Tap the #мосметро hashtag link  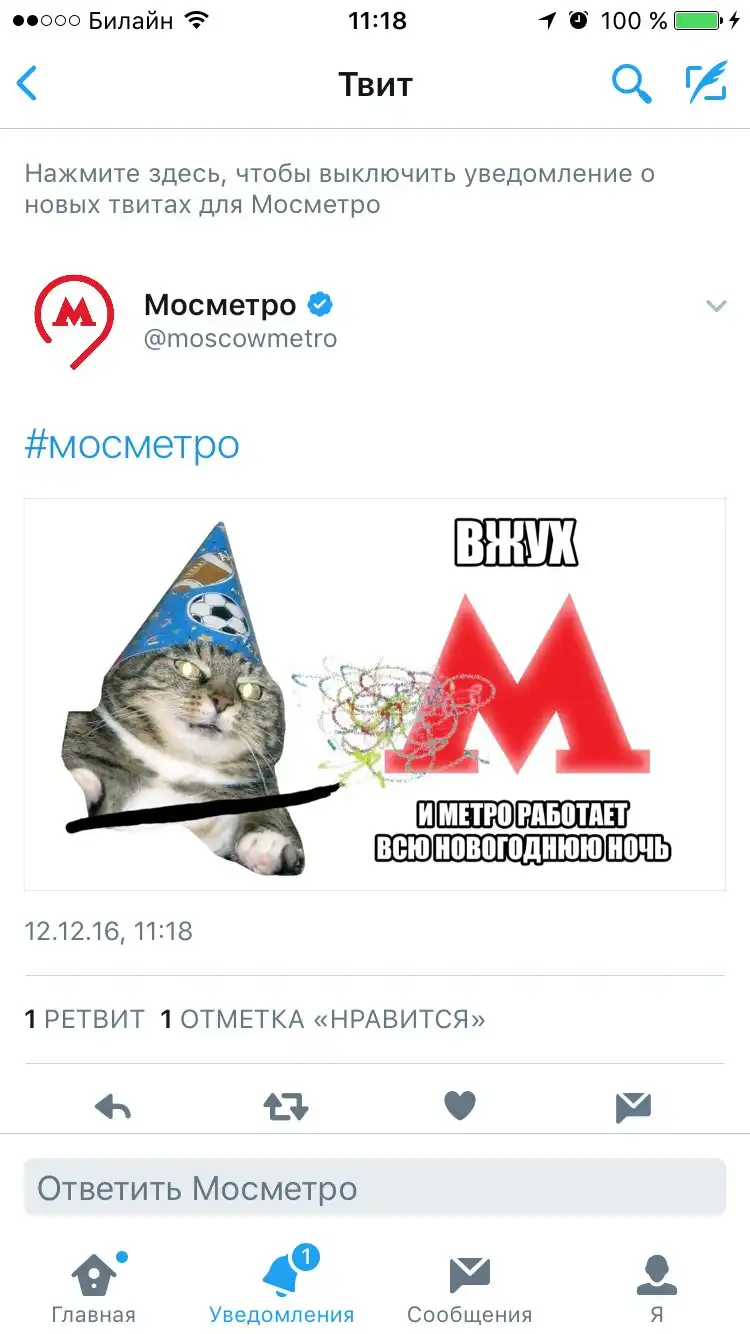pyautogui.click(x=132, y=445)
